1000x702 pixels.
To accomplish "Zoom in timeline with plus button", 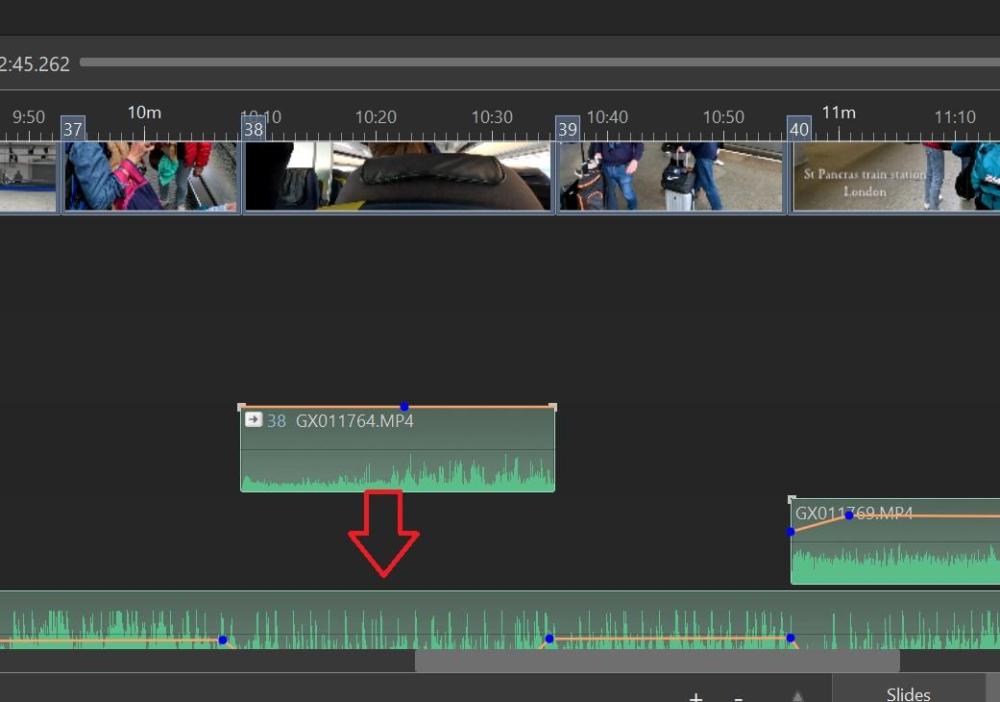I will pos(696,697).
